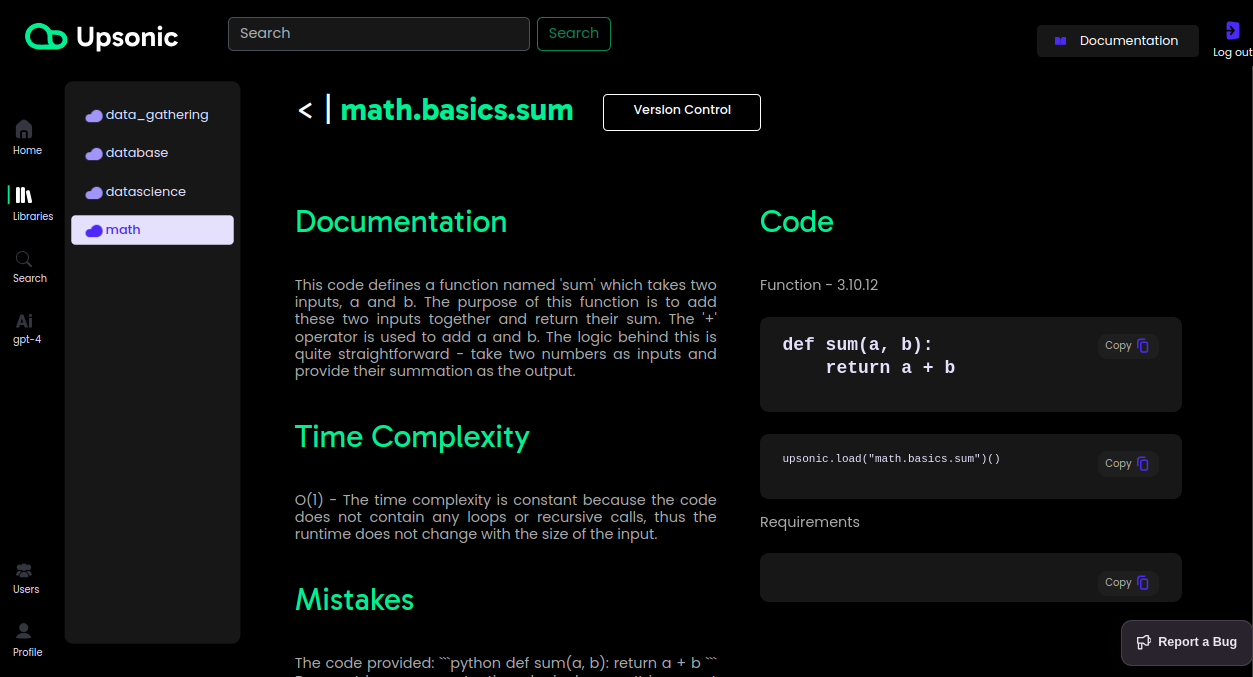Click the Upsonic logo

tap(101, 37)
